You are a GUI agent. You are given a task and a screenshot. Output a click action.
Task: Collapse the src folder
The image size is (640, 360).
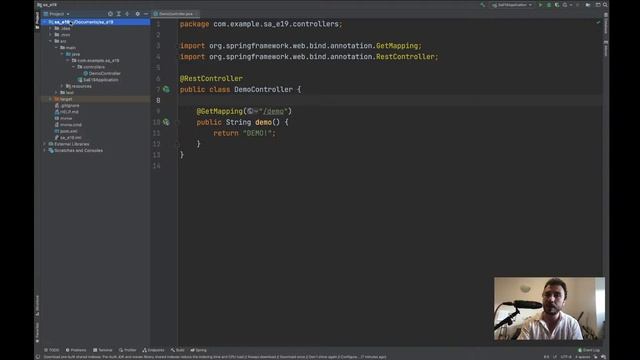coord(51,41)
